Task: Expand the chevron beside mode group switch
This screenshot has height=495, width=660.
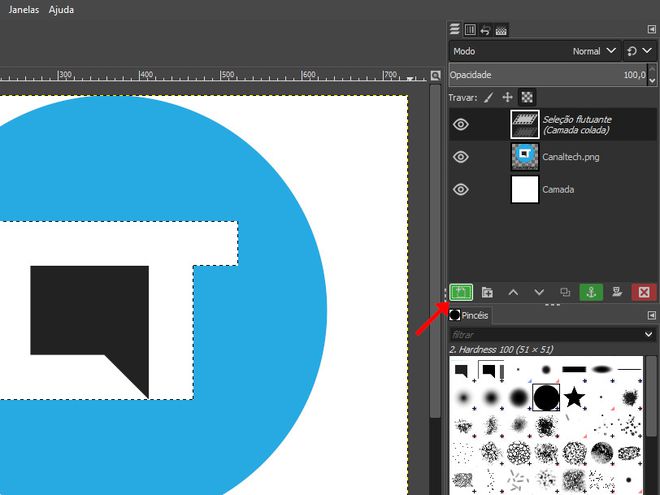Action: (x=647, y=51)
